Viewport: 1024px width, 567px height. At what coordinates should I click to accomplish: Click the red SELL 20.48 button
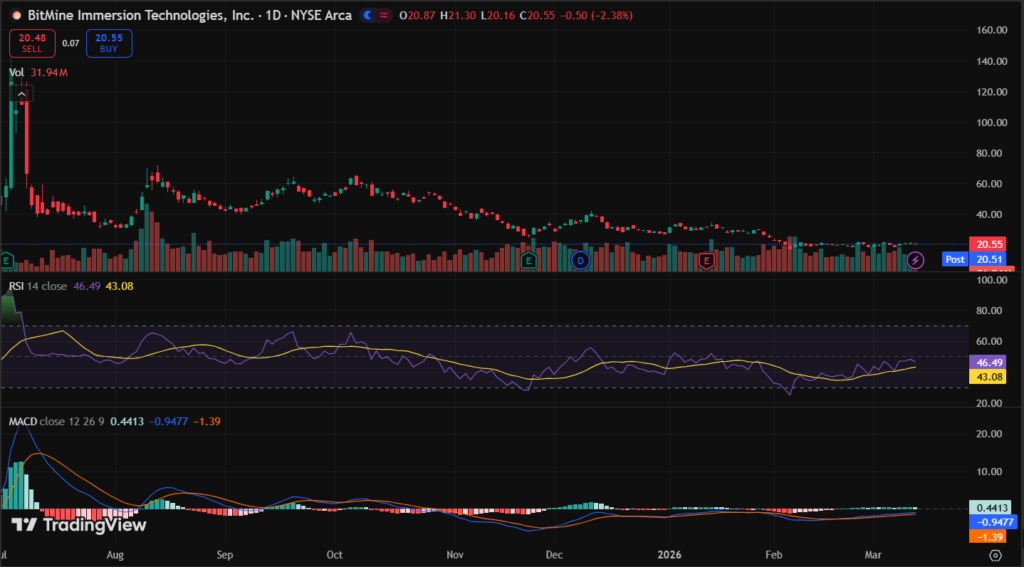(x=33, y=43)
